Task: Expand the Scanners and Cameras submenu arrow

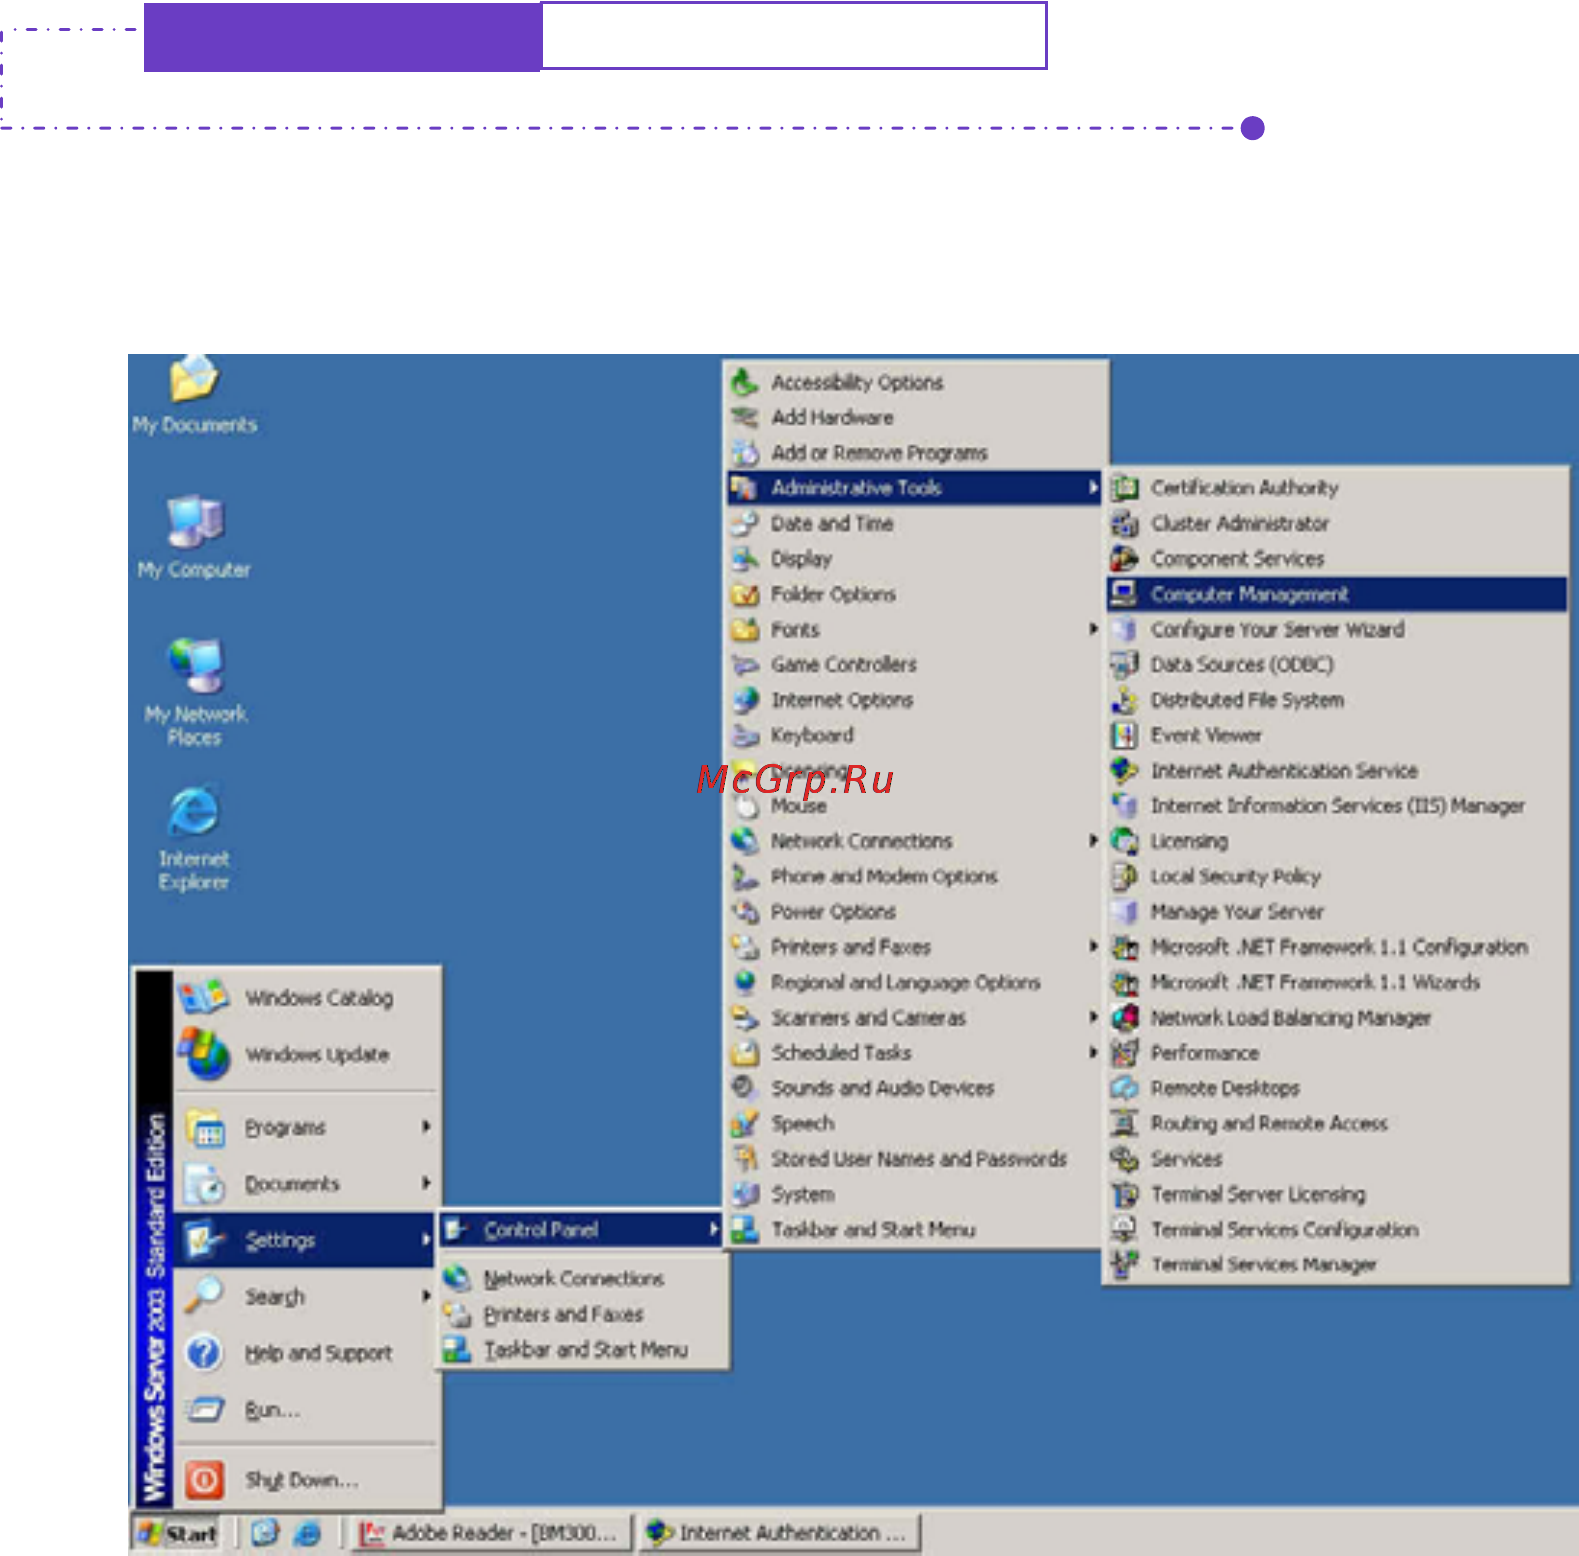Action: tap(1093, 1018)
